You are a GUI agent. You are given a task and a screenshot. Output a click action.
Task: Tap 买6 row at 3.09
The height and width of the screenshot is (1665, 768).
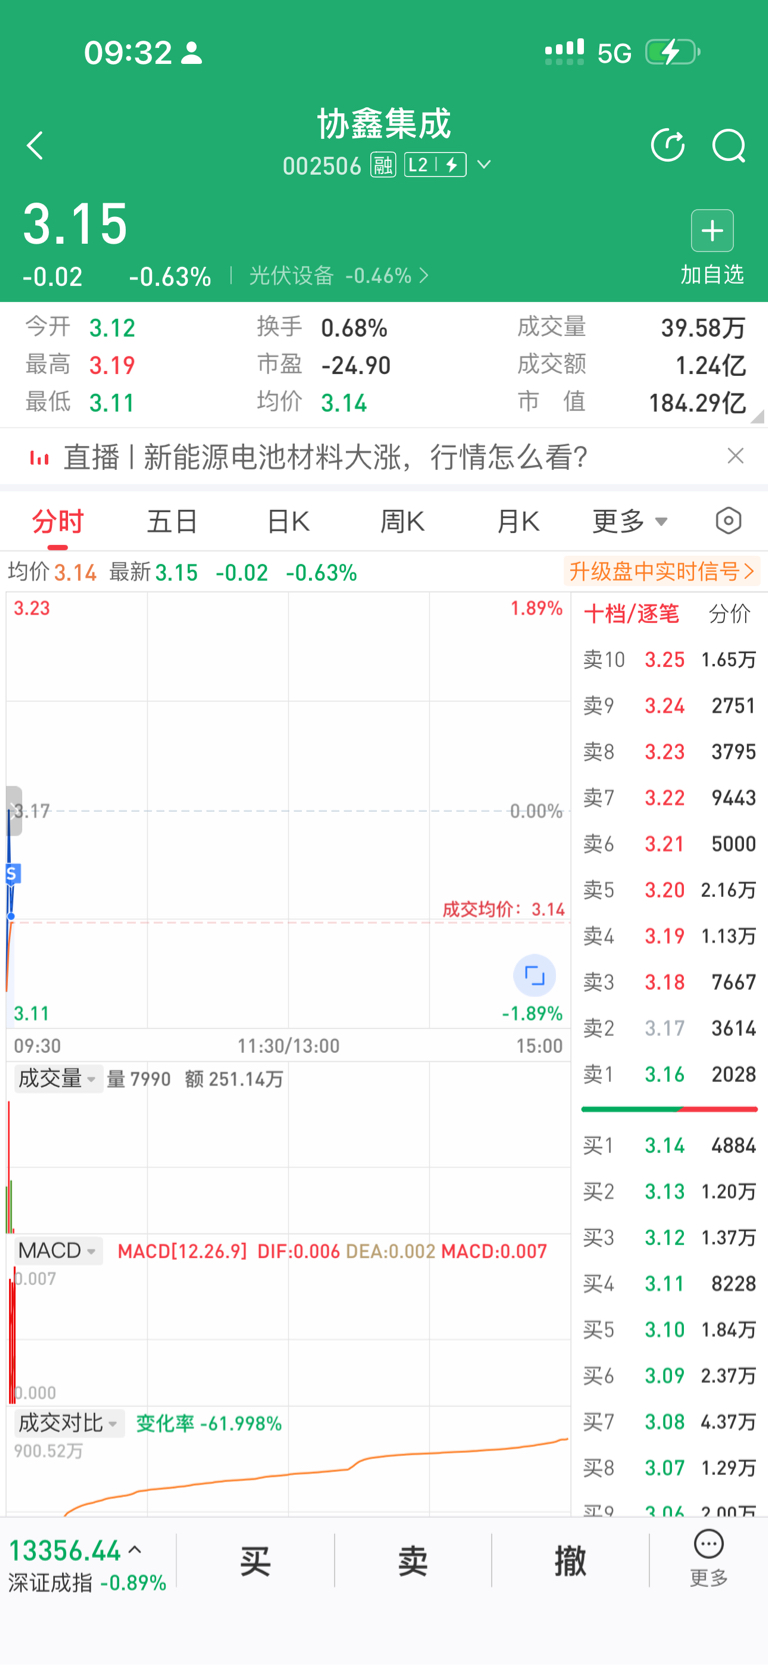(x=669, y=1375)
